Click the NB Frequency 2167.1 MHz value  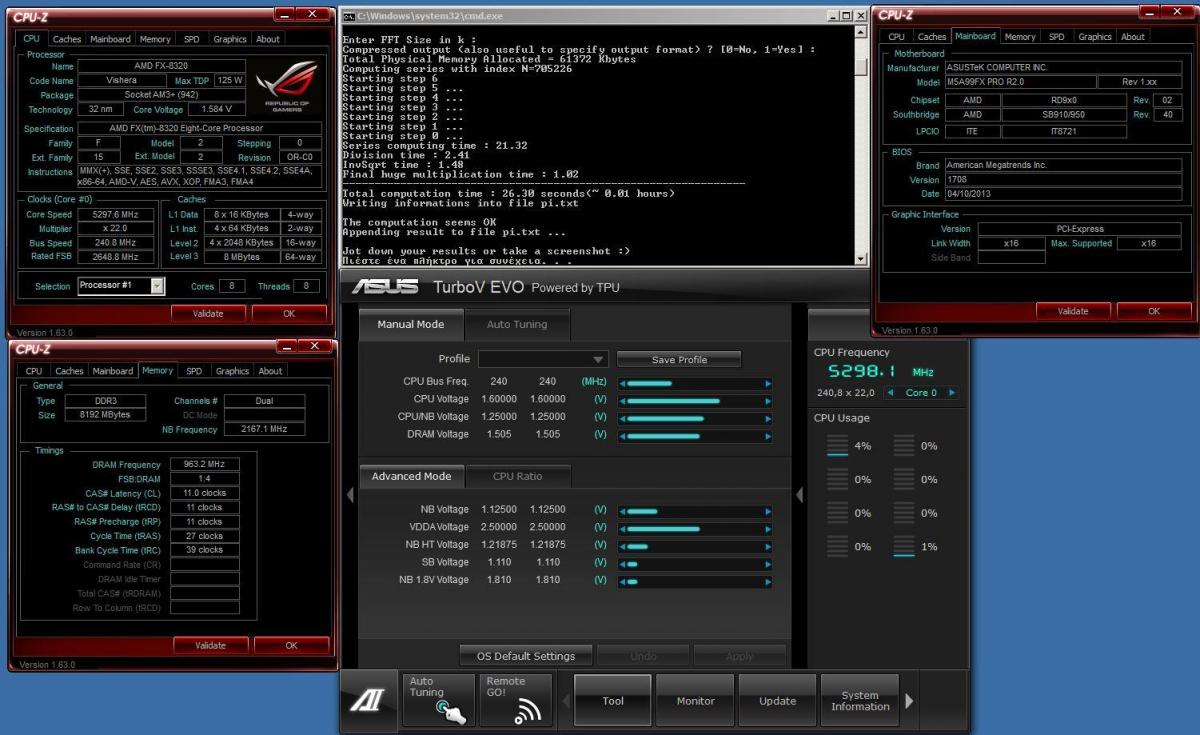[x=264, y=429]
